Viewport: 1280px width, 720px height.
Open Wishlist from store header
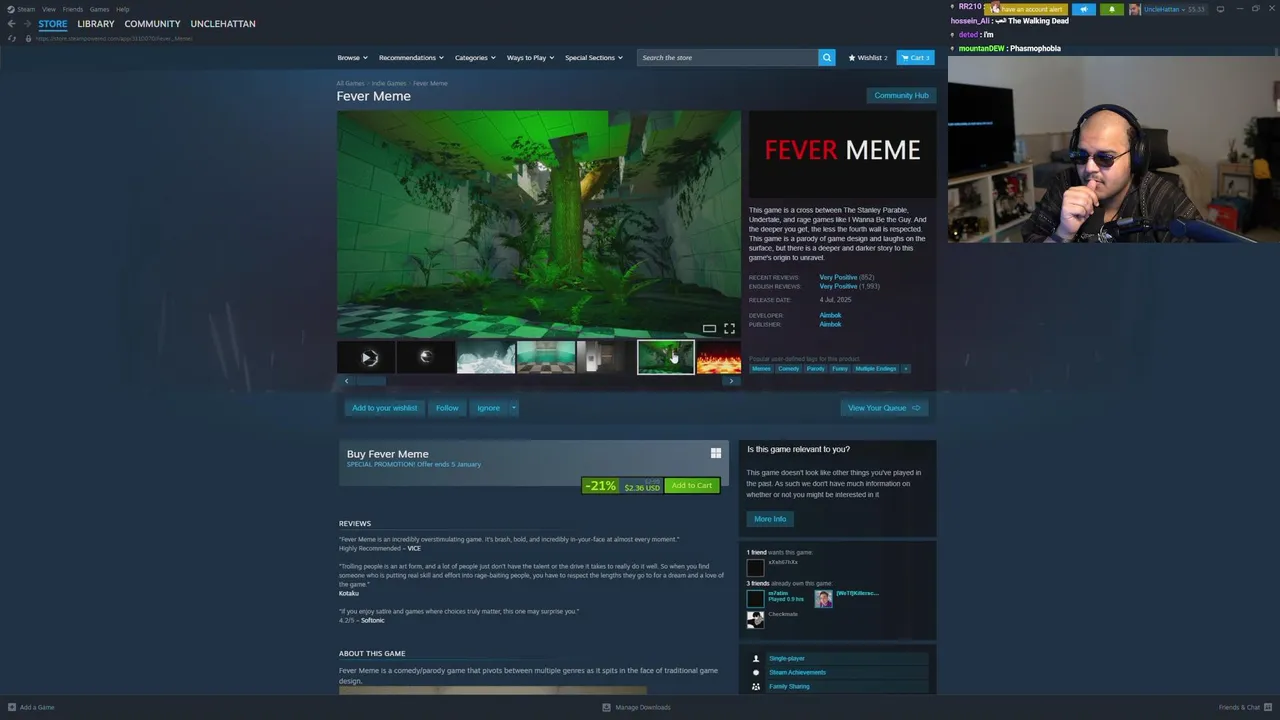pos(868,58)
